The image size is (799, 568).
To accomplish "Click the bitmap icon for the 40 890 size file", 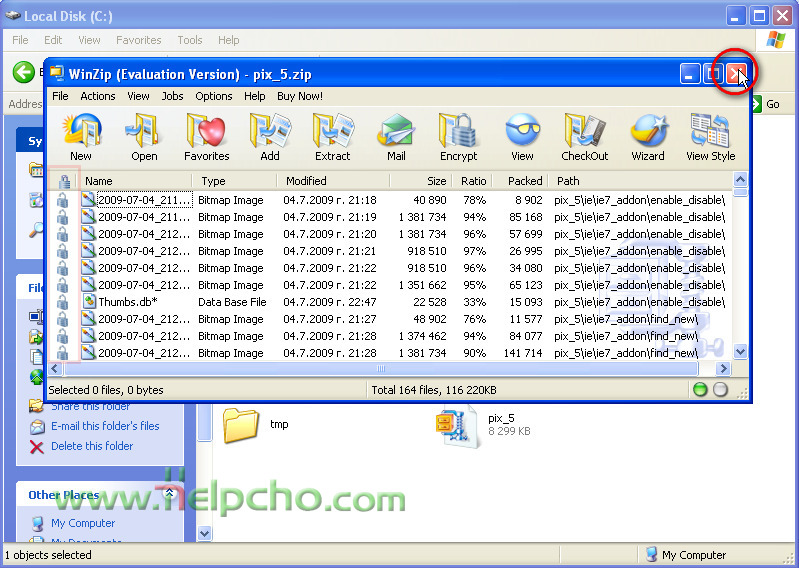I will pyautogui.click(x=89, y=200).
